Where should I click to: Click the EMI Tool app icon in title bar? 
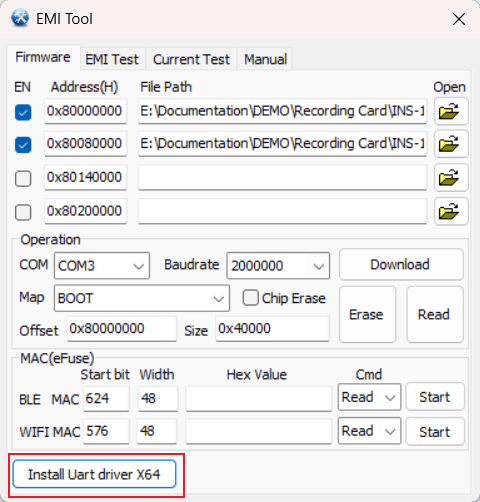pos(20,18)
